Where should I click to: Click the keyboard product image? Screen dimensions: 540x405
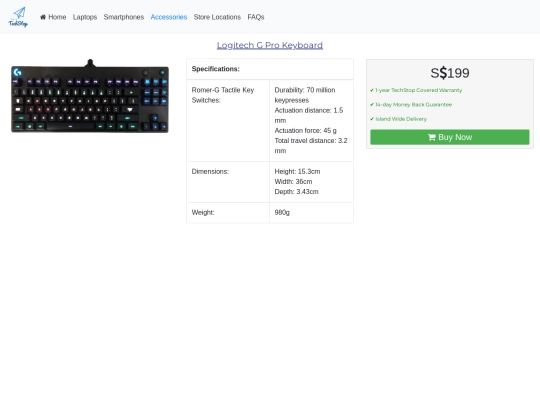pos(90,96)
